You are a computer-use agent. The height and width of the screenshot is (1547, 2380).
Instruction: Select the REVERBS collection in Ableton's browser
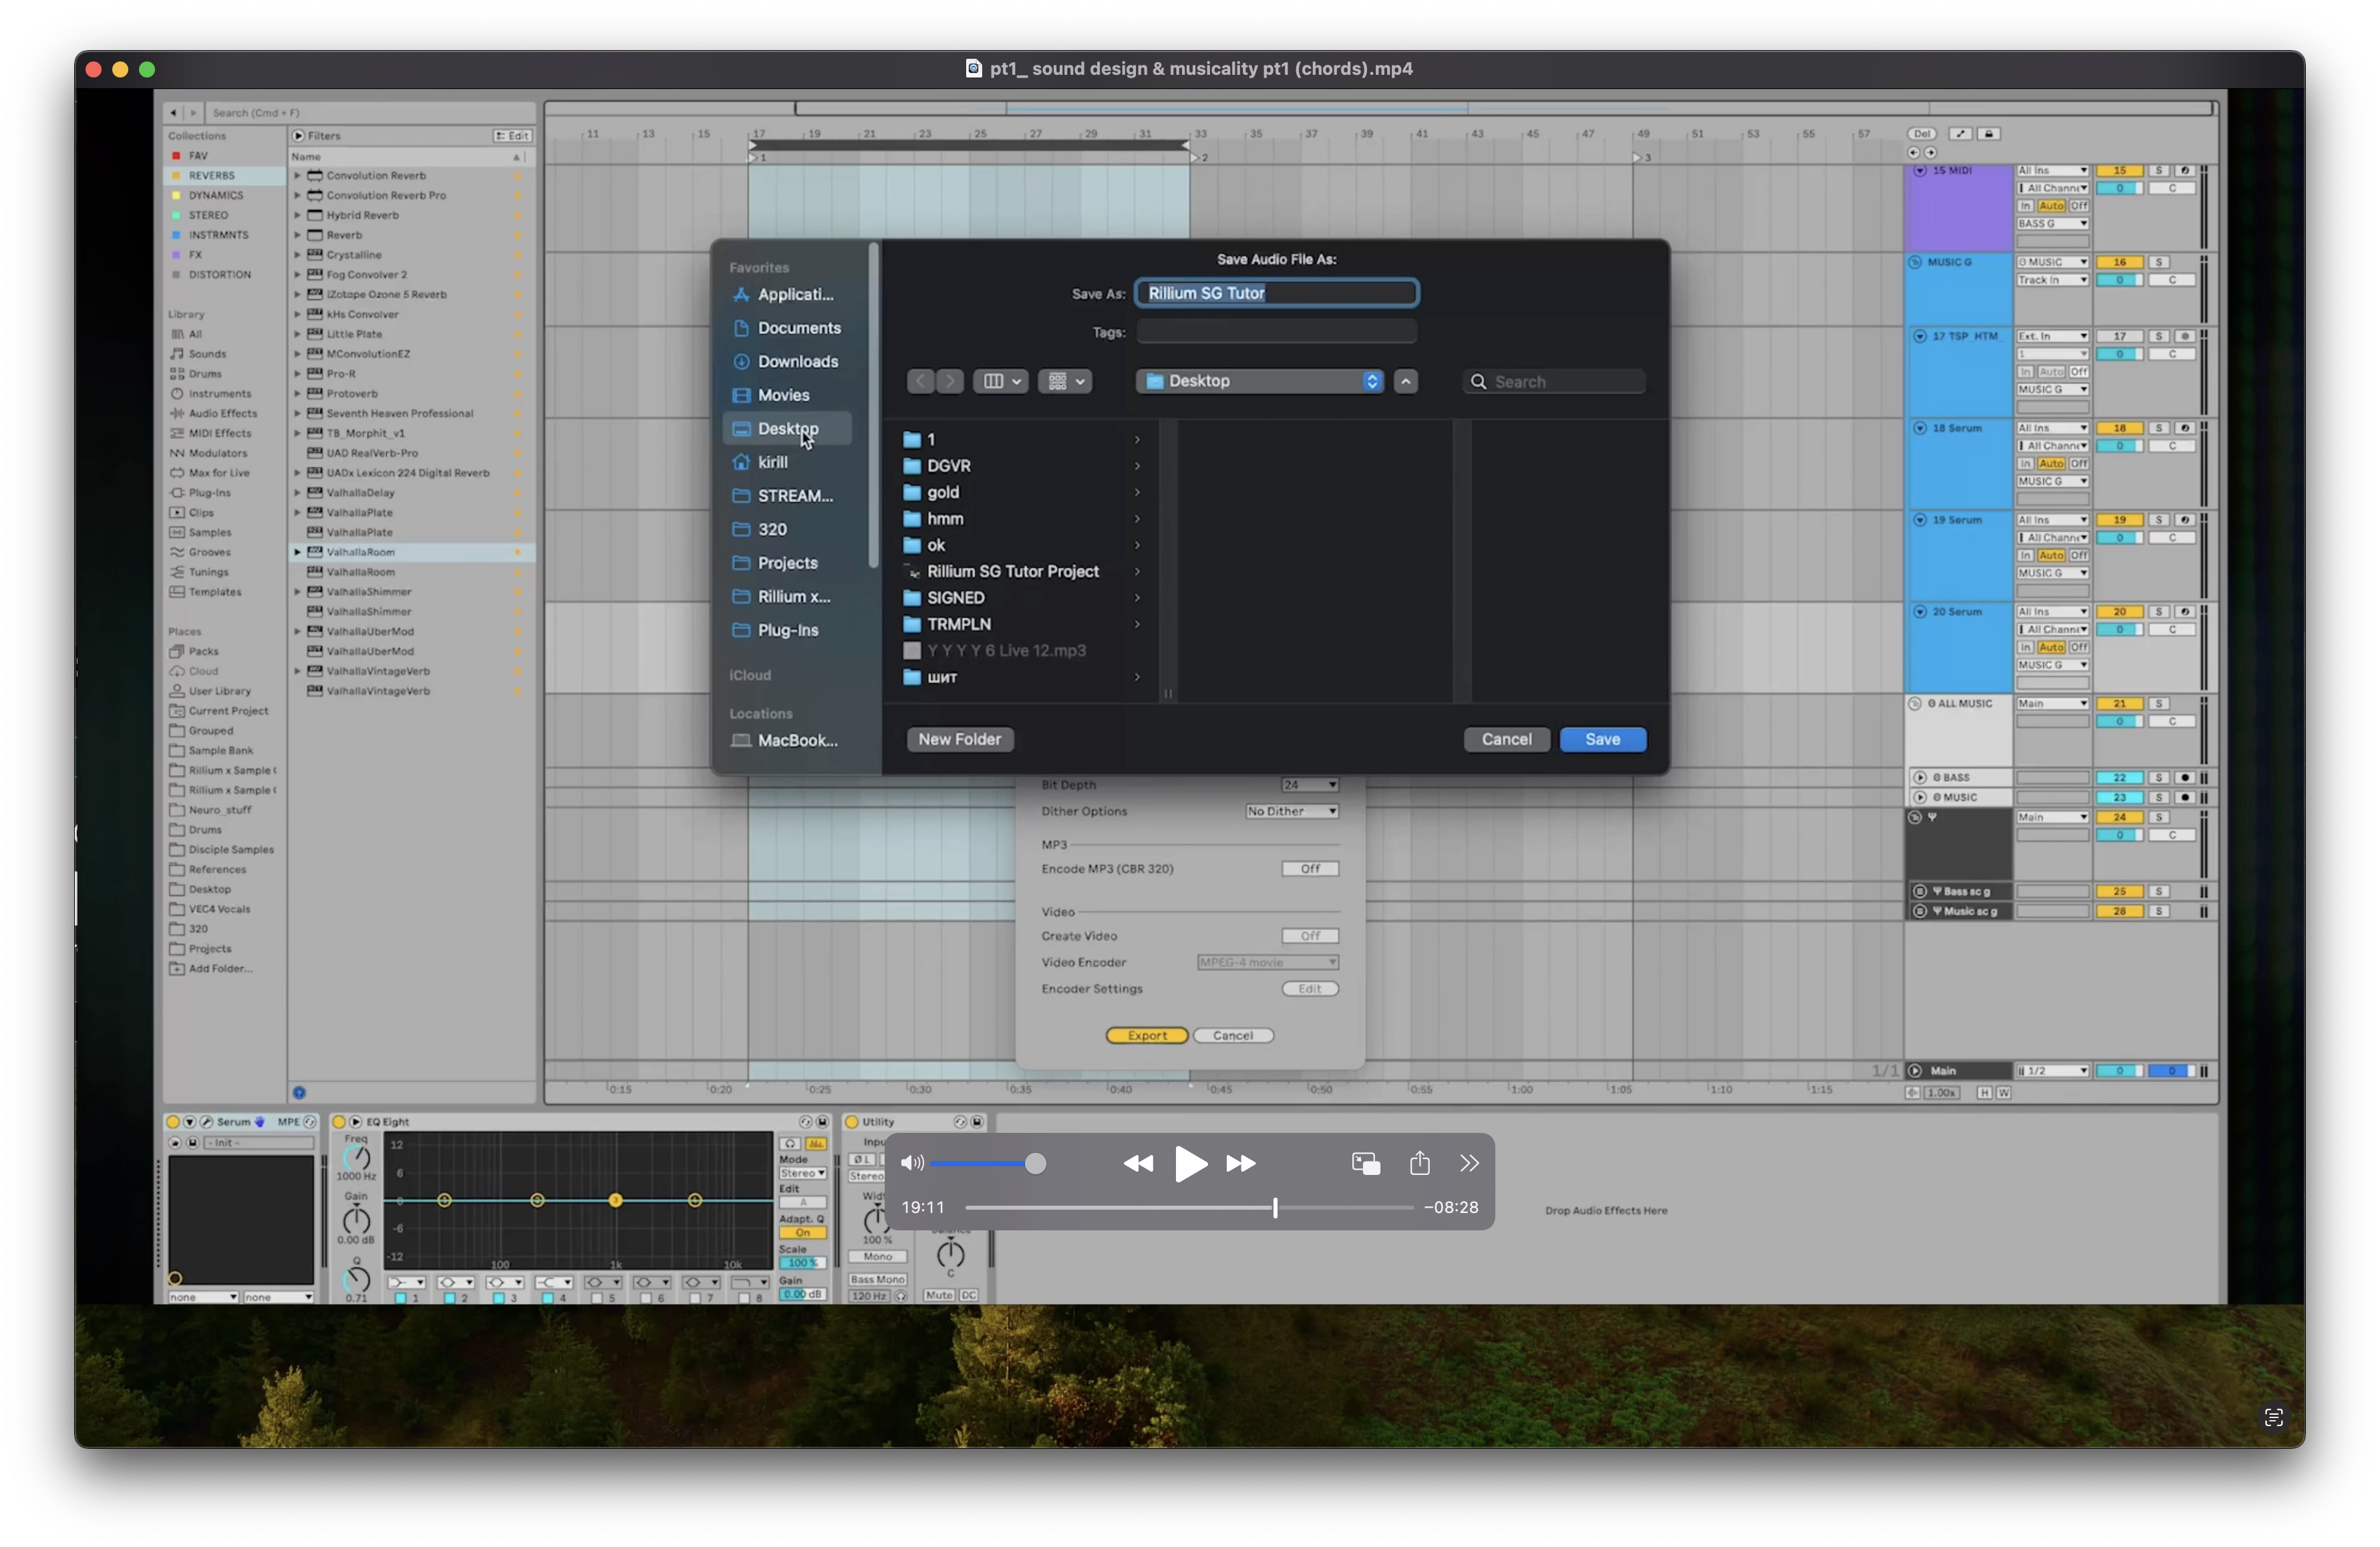(224, 175)
